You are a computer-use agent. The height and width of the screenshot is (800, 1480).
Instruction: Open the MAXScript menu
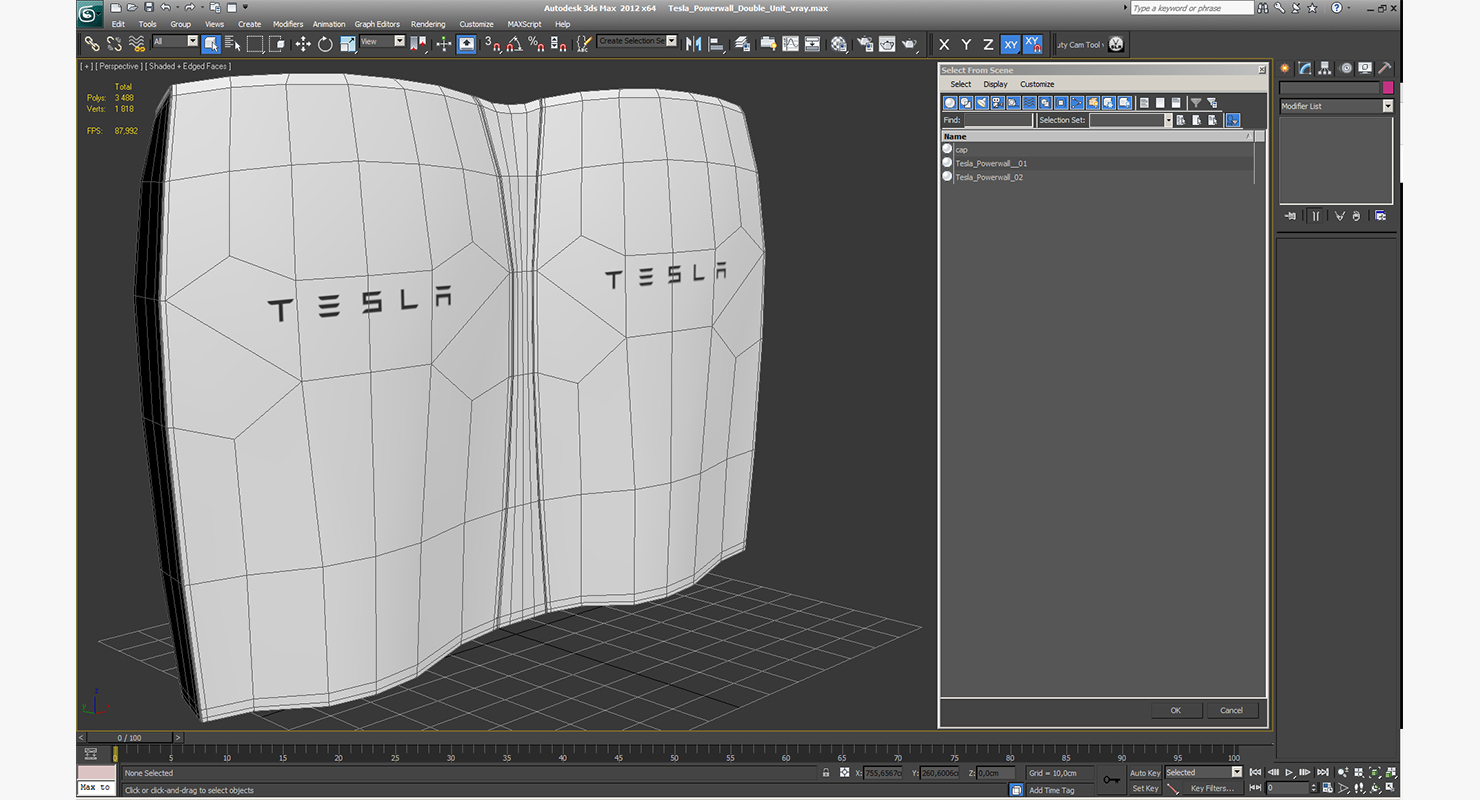[524, 24]
